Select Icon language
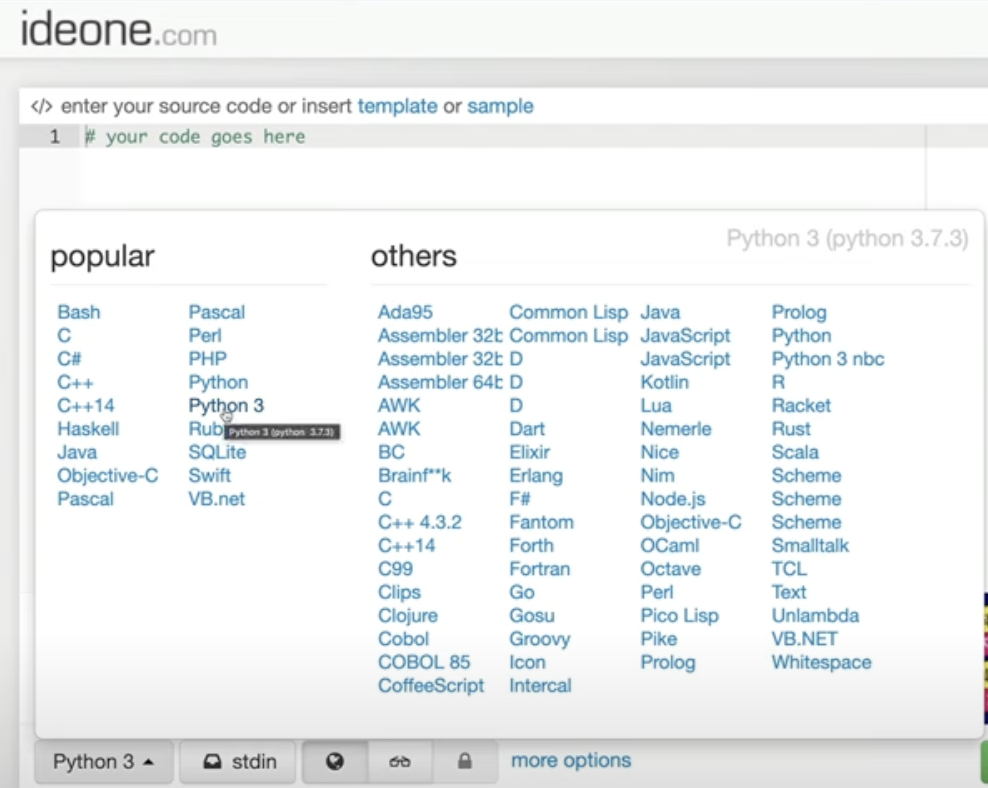The width and height of the screenshot is (988, 788). click(527, 662)
